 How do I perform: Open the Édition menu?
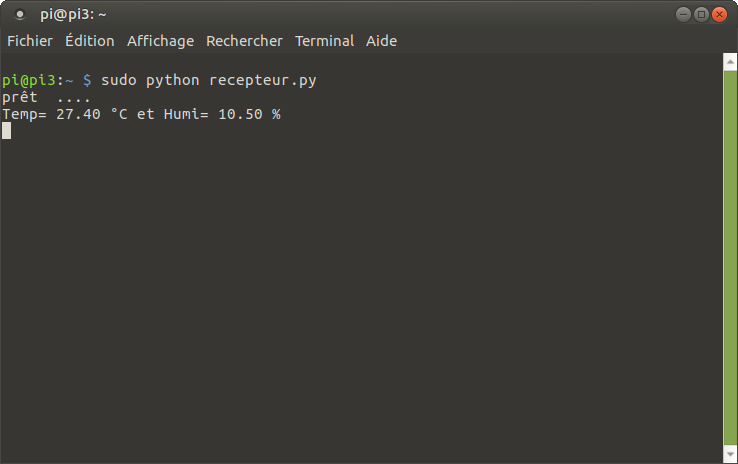click(x=89, y=41)
